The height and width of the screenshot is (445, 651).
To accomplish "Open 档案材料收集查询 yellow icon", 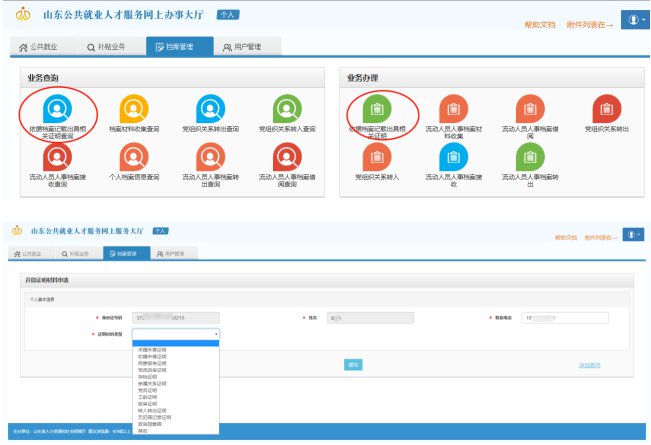I will pos(134,109).
